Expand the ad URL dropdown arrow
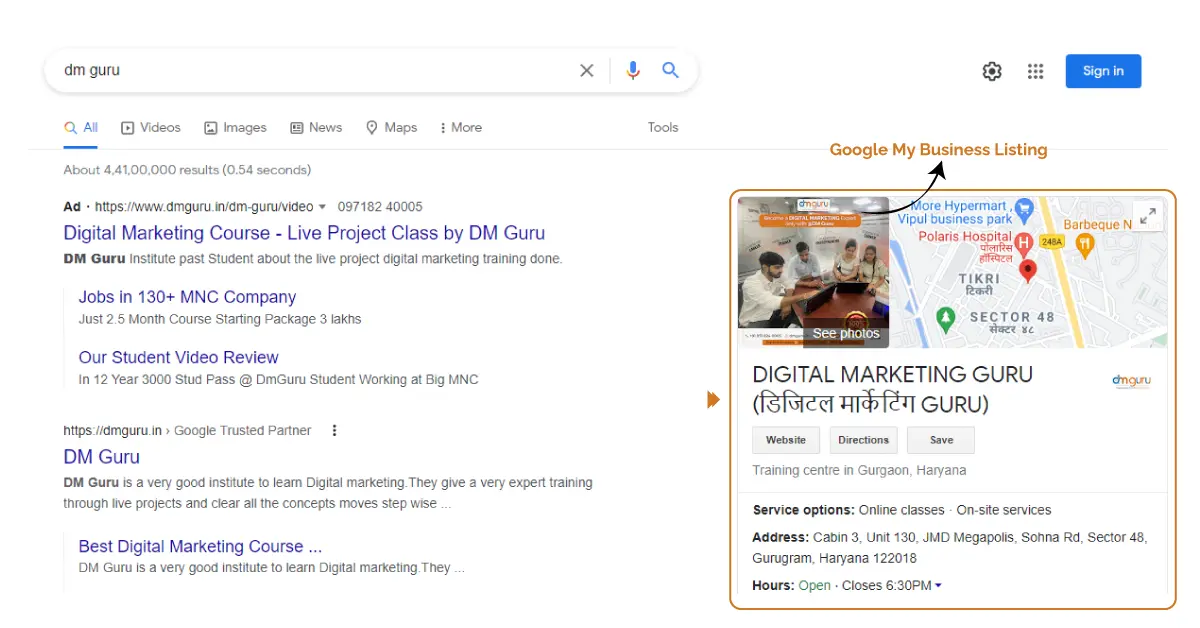Image resolution: width=1200 pixels, height=628 pixels. pos(322,207)
